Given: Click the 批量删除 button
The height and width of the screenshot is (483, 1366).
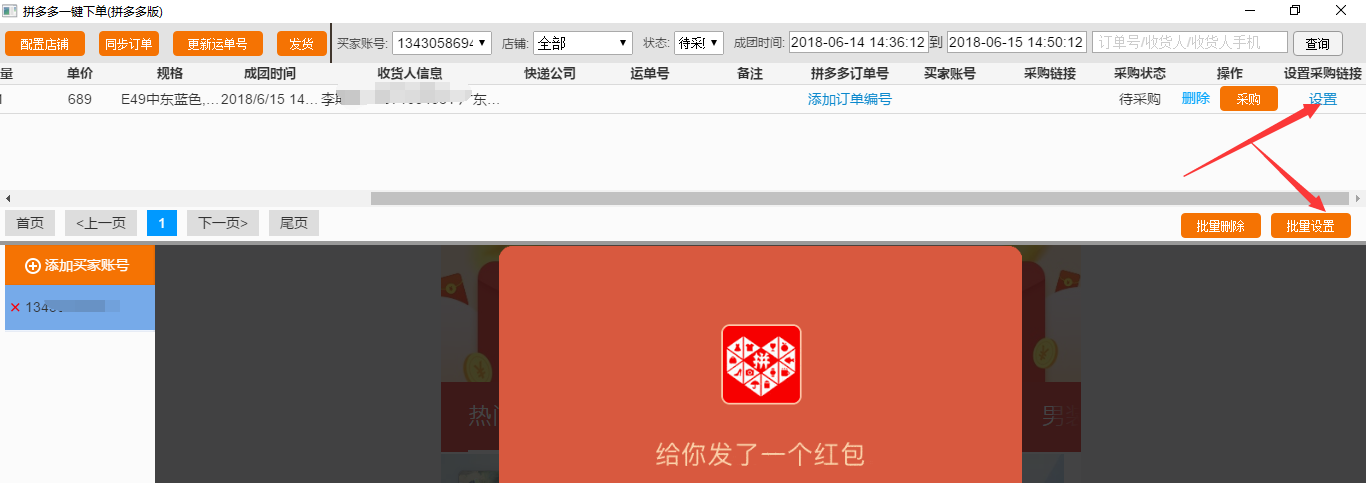Looking at the screenshot, I should pyautogui.click(x=1221, y=226).
